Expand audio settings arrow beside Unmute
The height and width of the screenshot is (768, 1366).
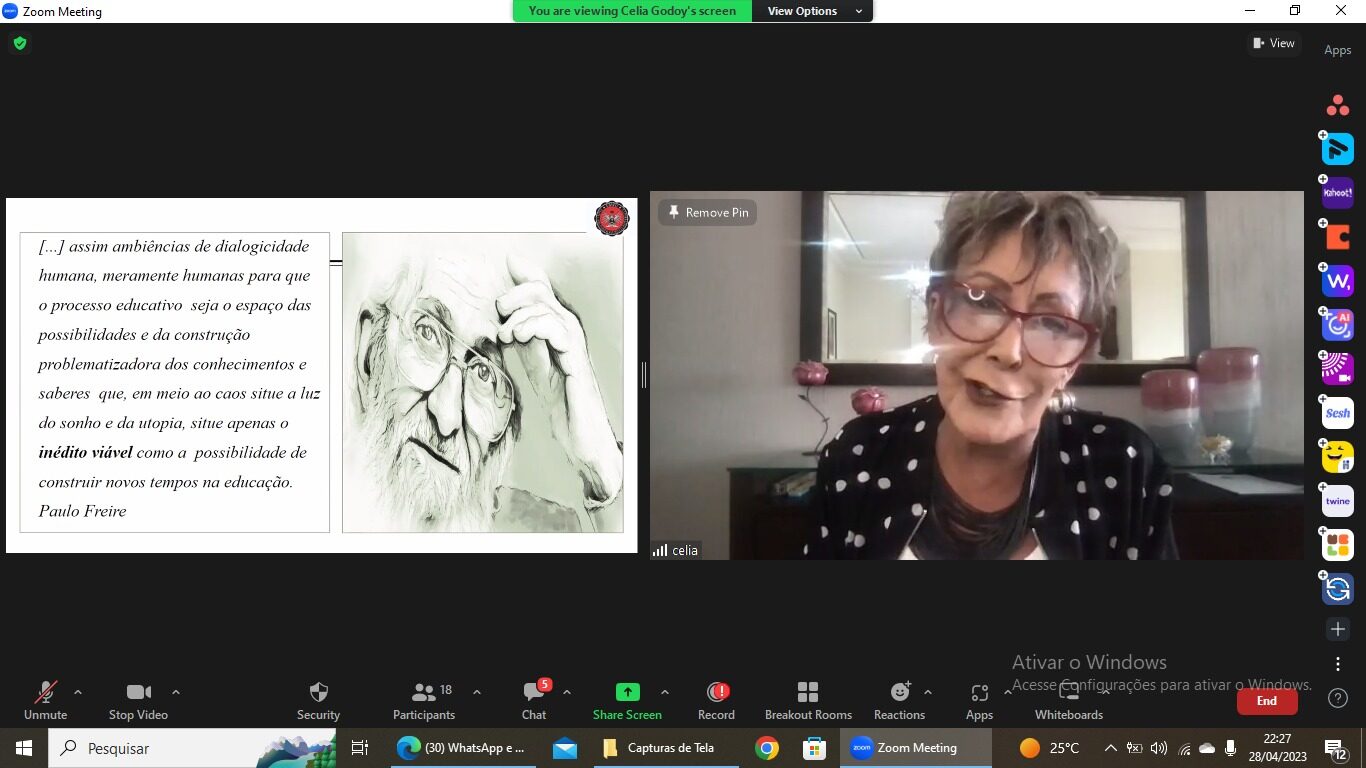pos(78,692)
